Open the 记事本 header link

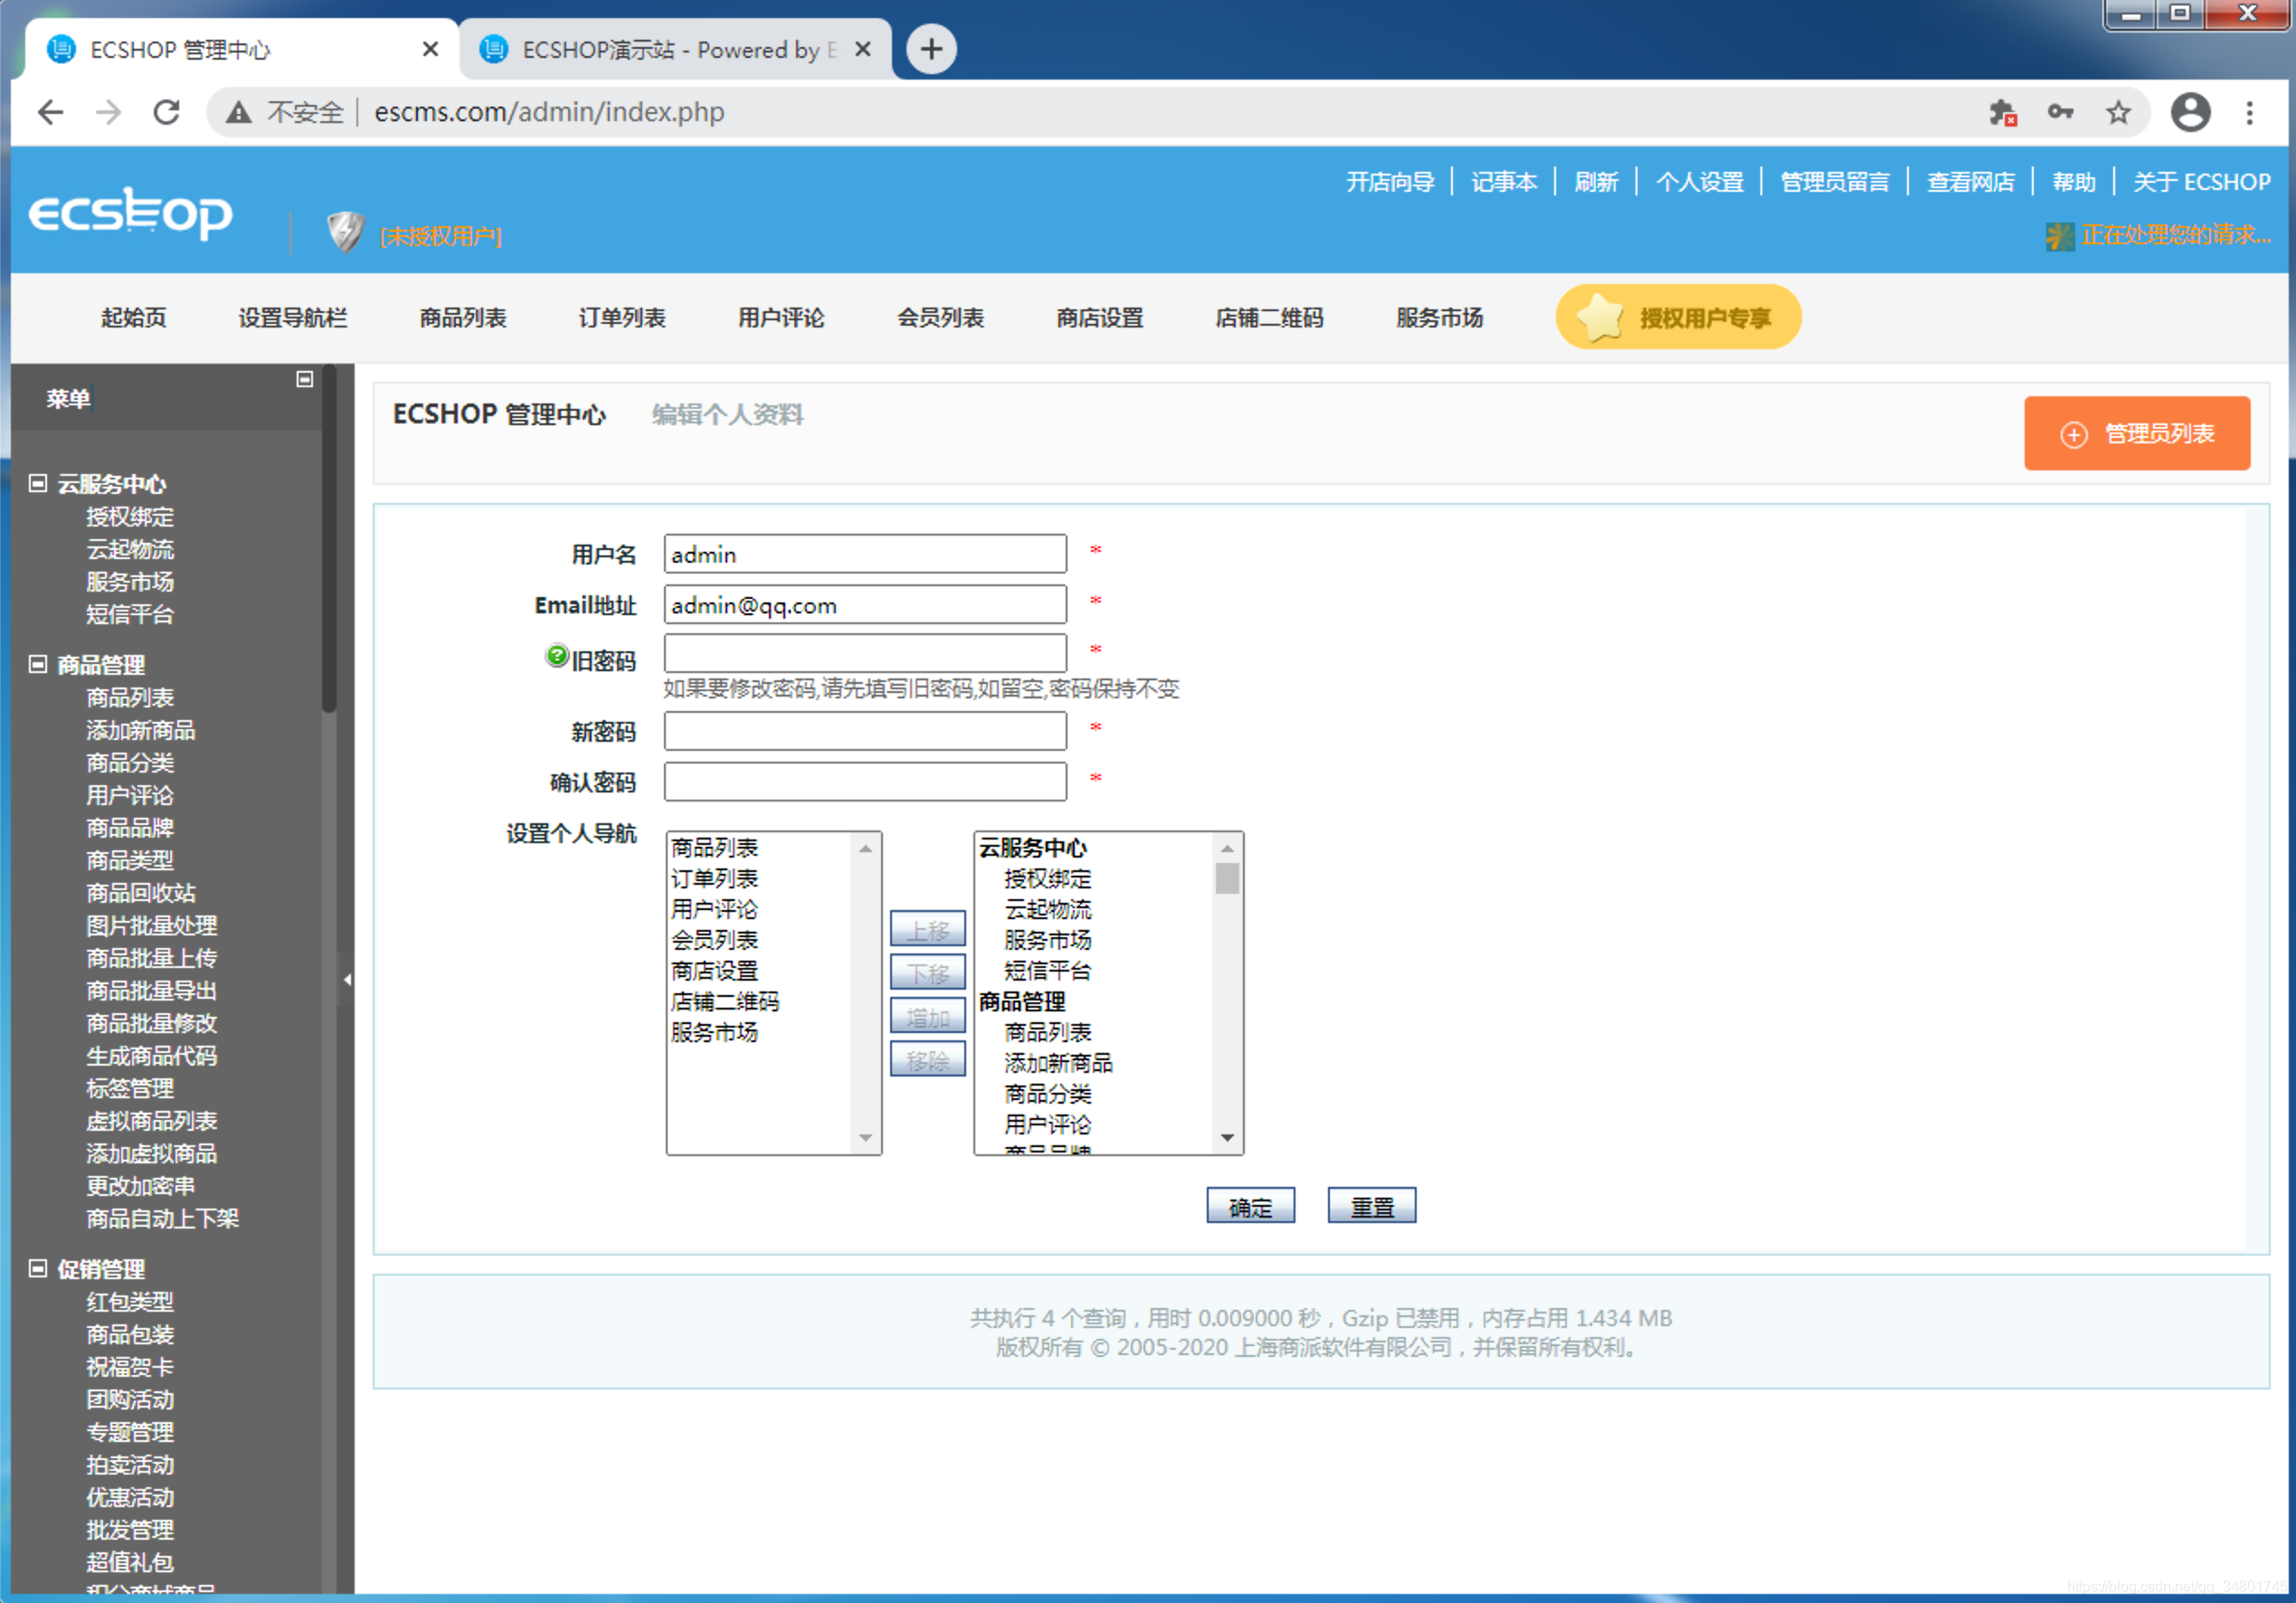click(x=1504, y=182)
